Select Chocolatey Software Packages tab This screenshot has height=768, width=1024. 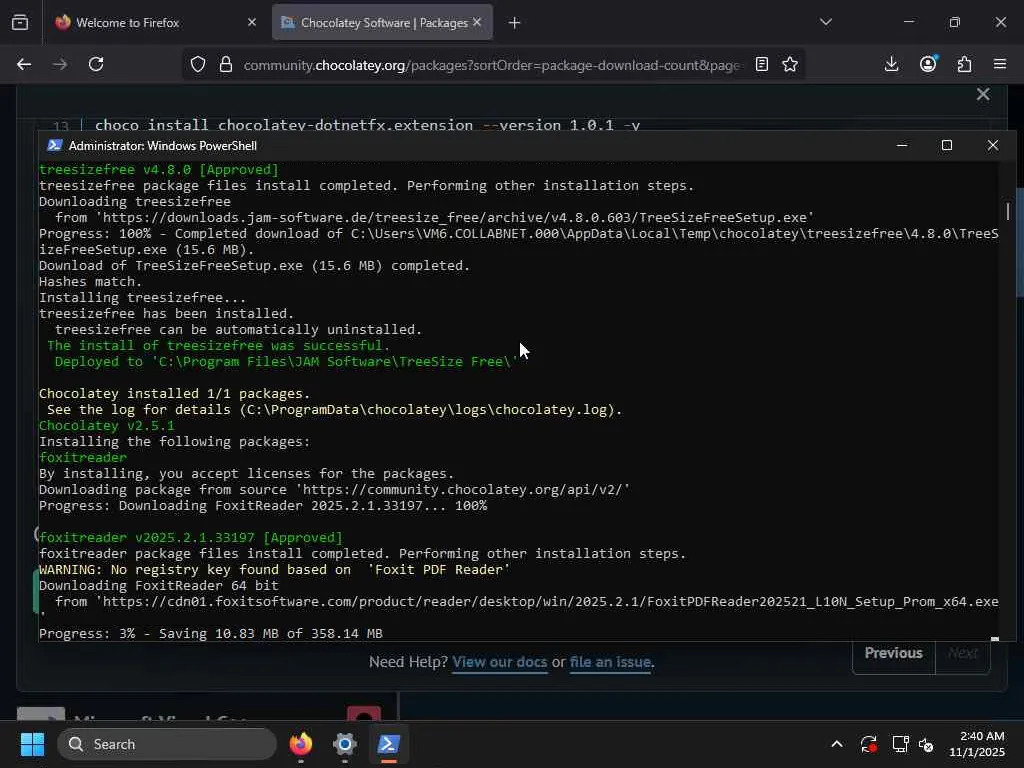[383, 22]
